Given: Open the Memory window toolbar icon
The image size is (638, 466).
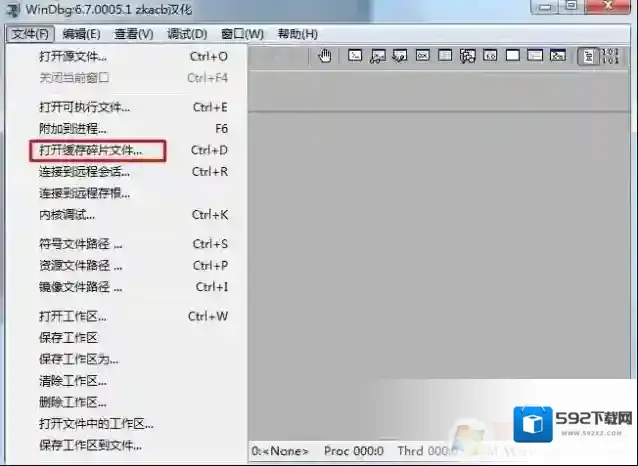Looking at the screenshot, I should 444,56.
